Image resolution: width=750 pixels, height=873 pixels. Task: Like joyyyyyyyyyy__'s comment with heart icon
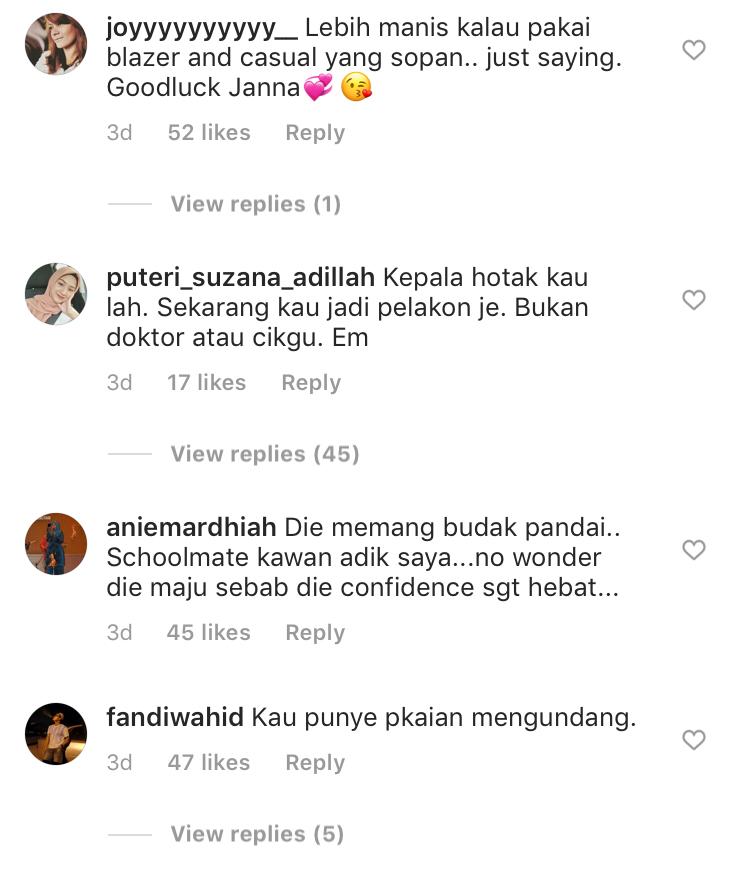[x=694, y=50]
